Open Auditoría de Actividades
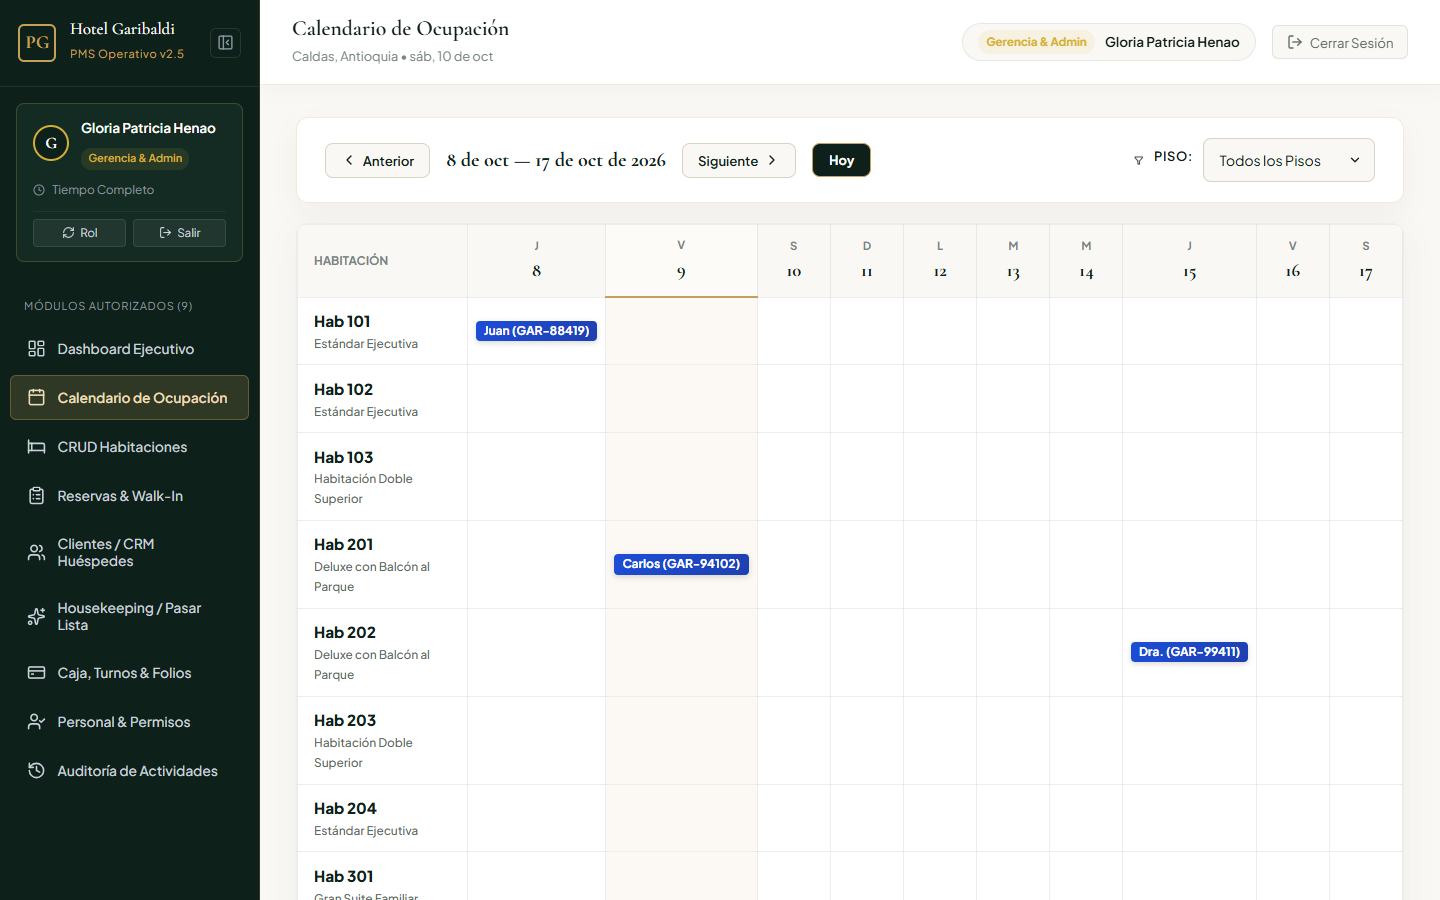 point(129,771)
